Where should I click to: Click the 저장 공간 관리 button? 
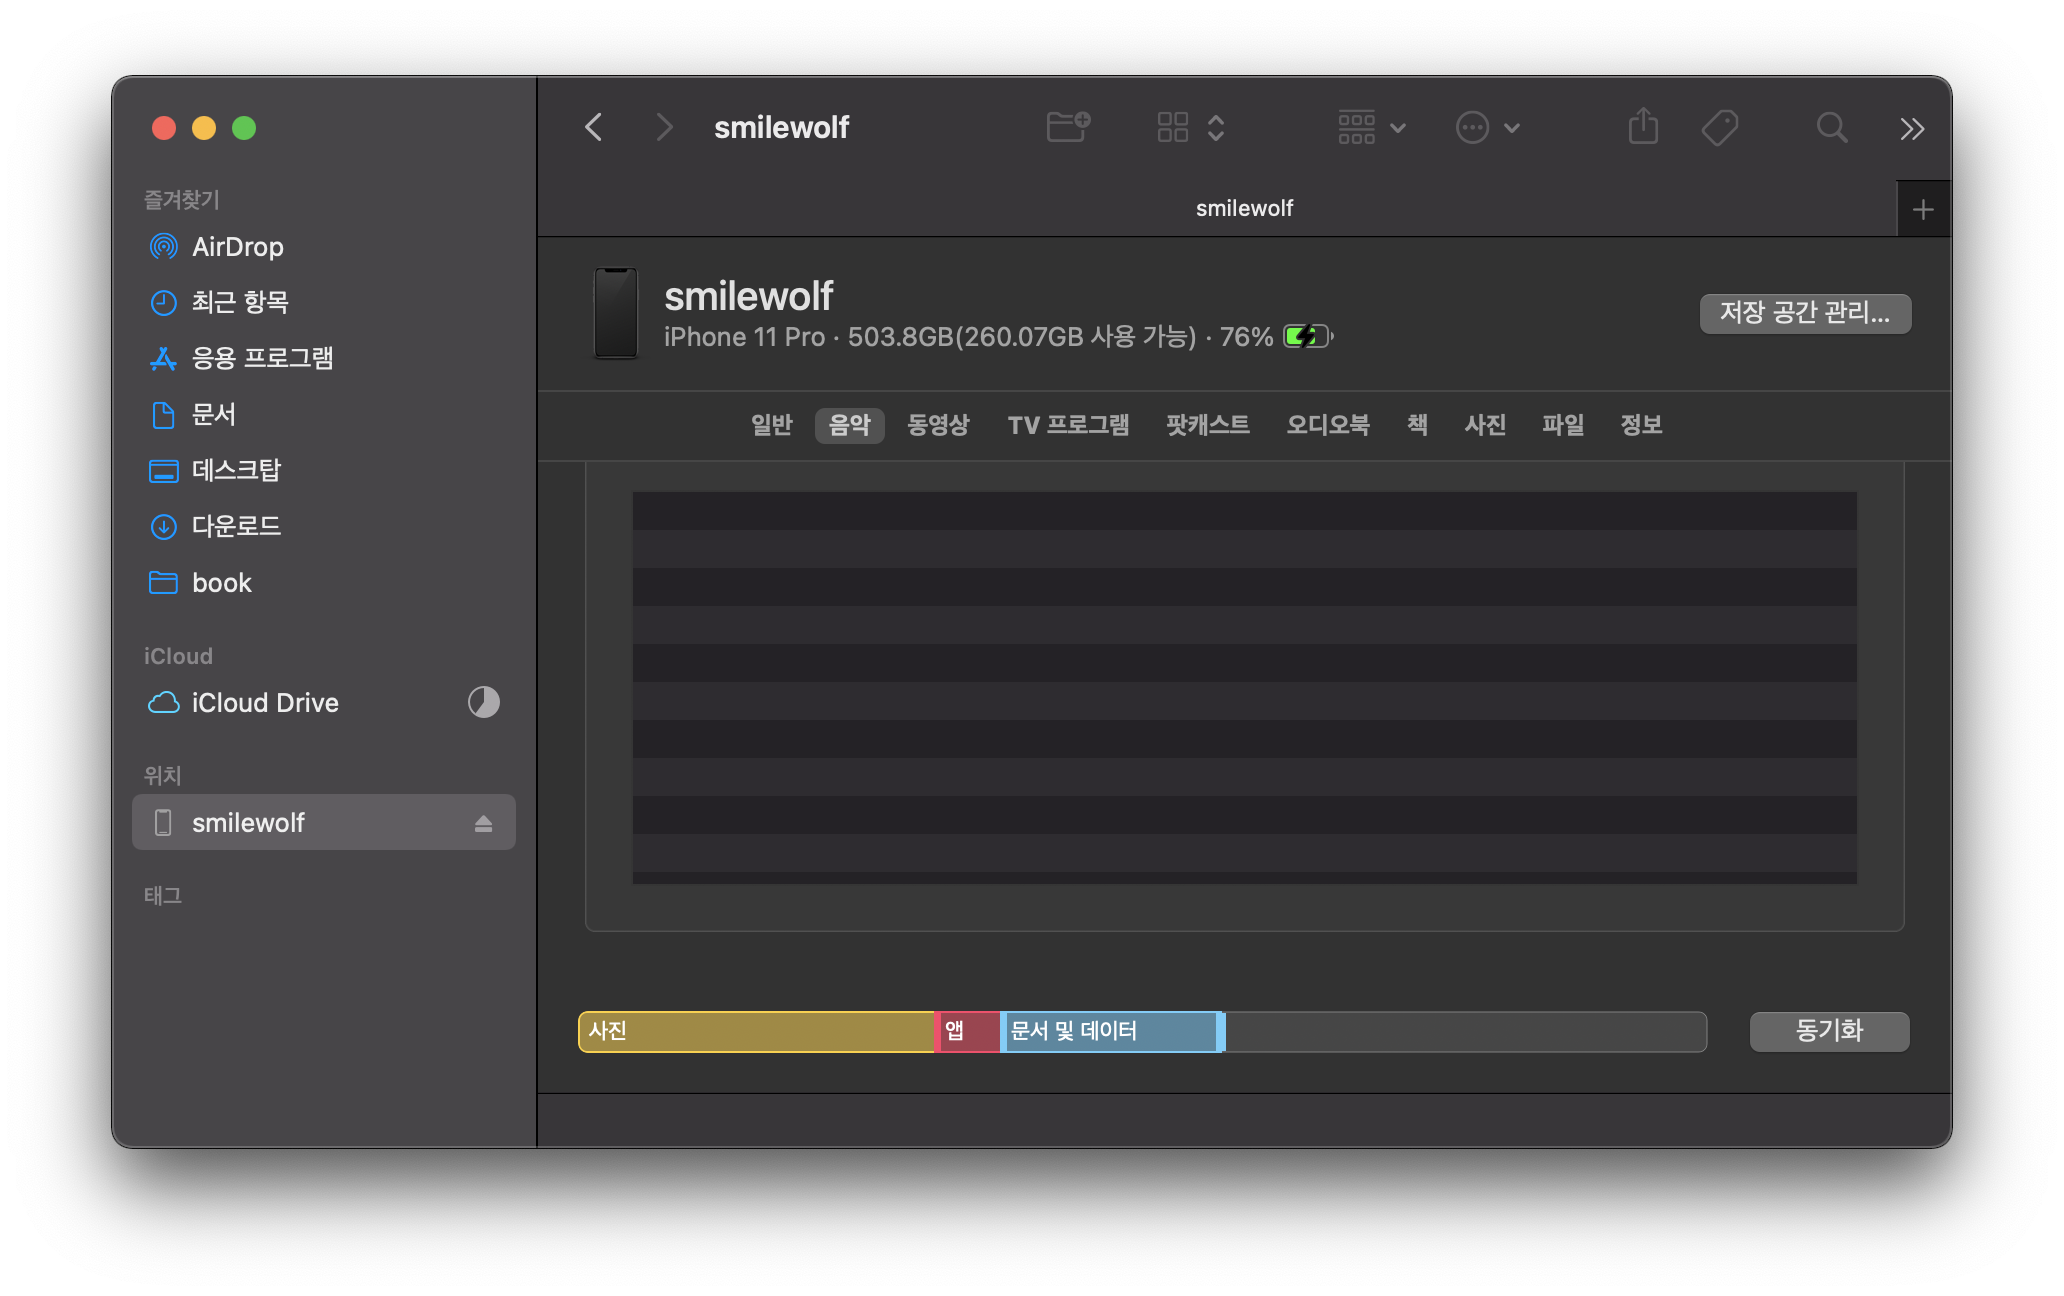[1805, 313]
